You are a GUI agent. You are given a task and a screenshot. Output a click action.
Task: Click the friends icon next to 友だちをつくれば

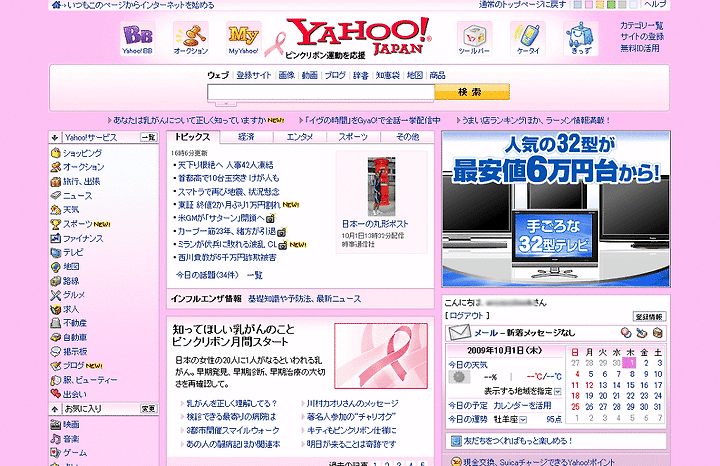456,441
